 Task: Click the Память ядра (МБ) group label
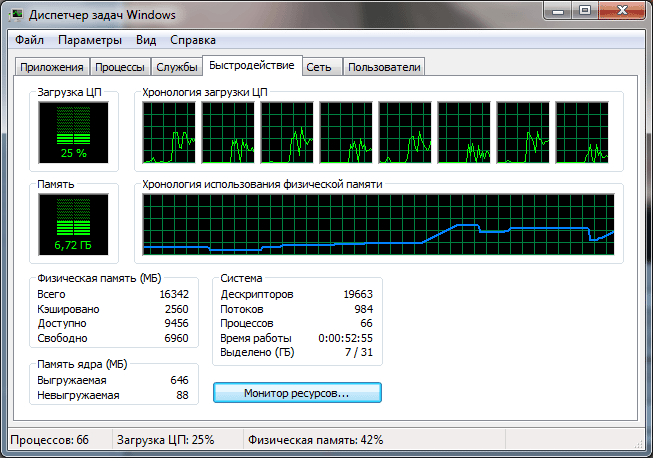coord(82,364)
